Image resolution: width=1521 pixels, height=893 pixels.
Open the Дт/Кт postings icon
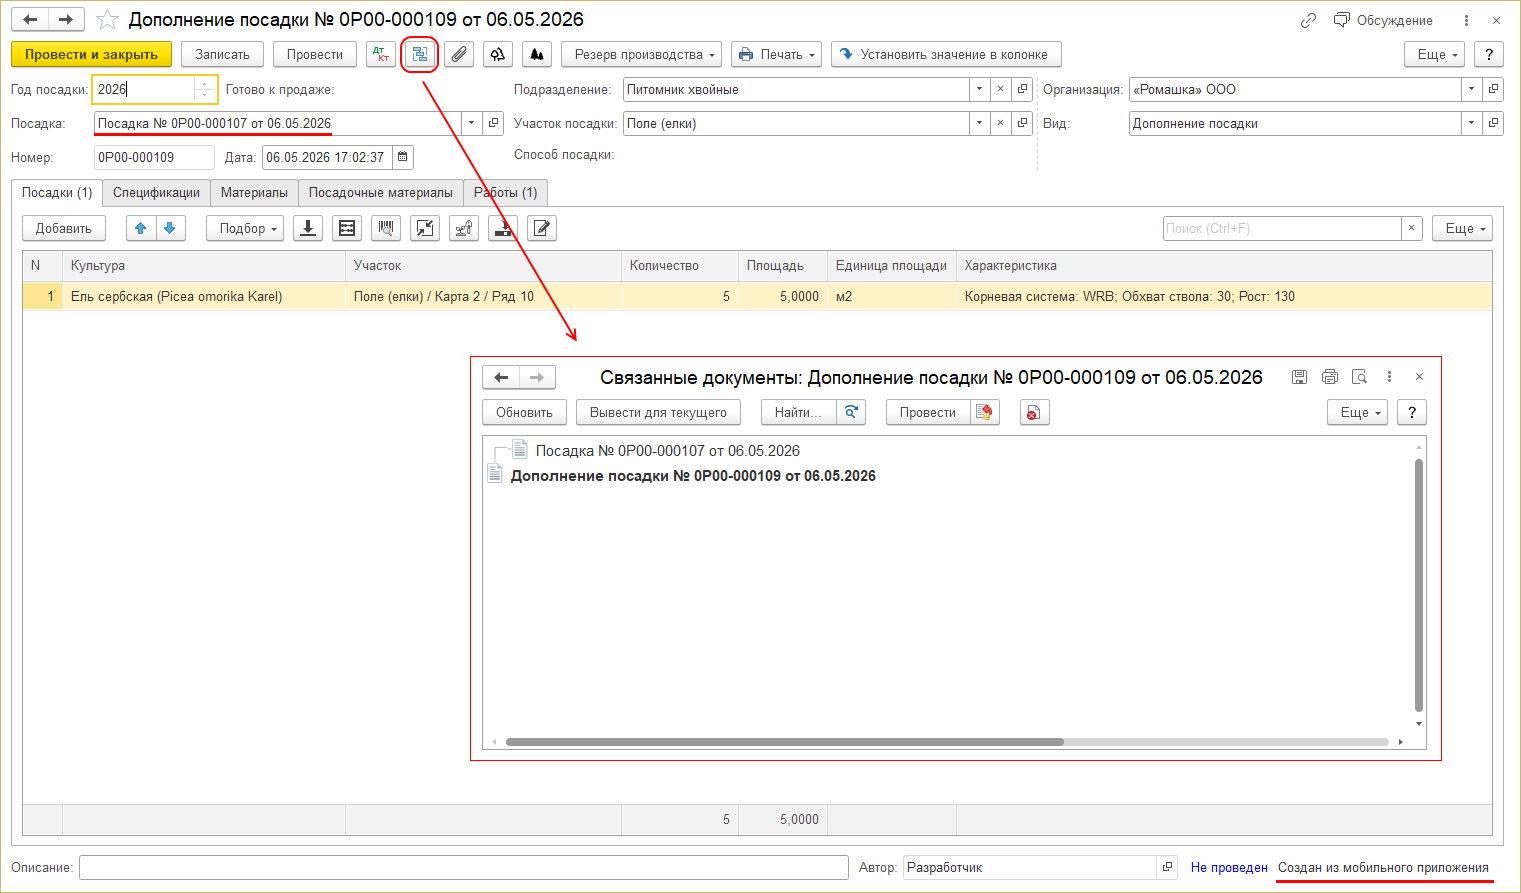381,54
